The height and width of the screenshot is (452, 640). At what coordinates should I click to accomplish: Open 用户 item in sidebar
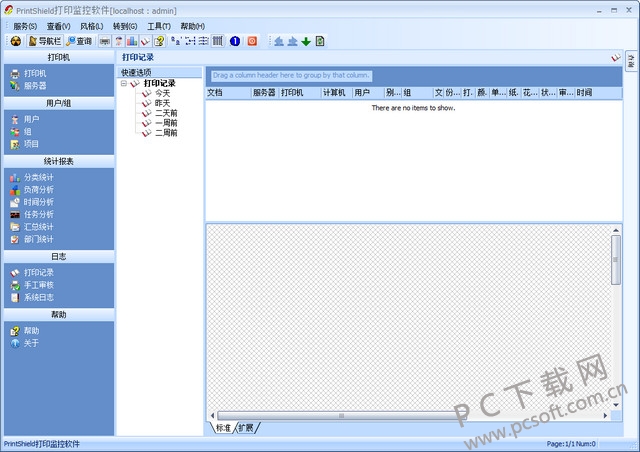point(25,119)
